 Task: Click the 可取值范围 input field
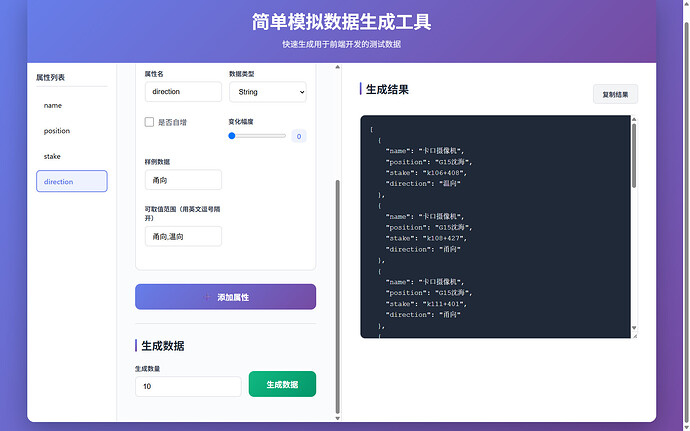183,236
